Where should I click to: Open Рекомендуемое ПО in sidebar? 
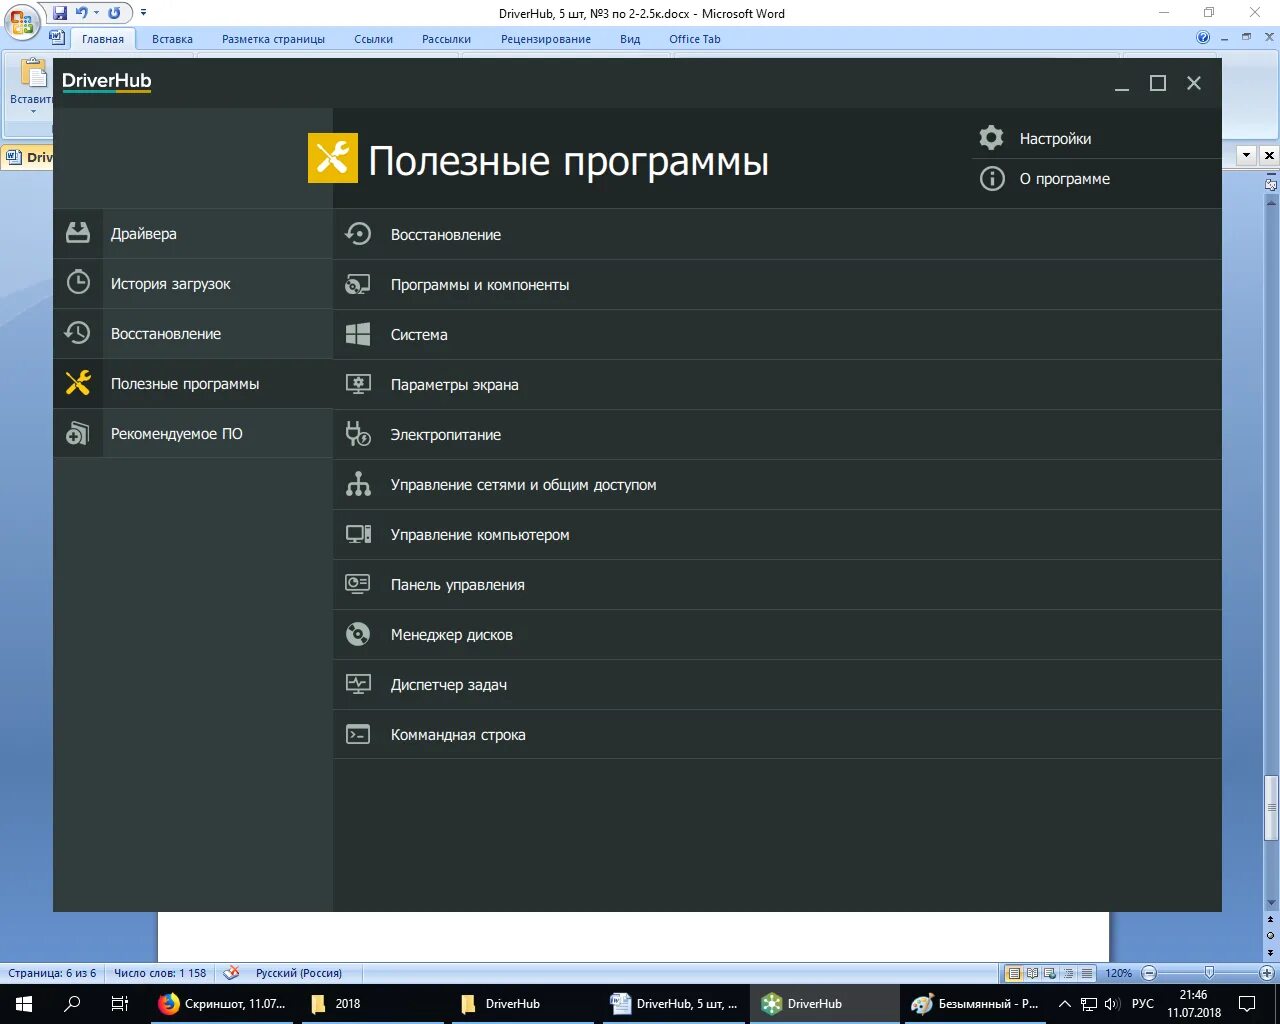coord(193,433)
